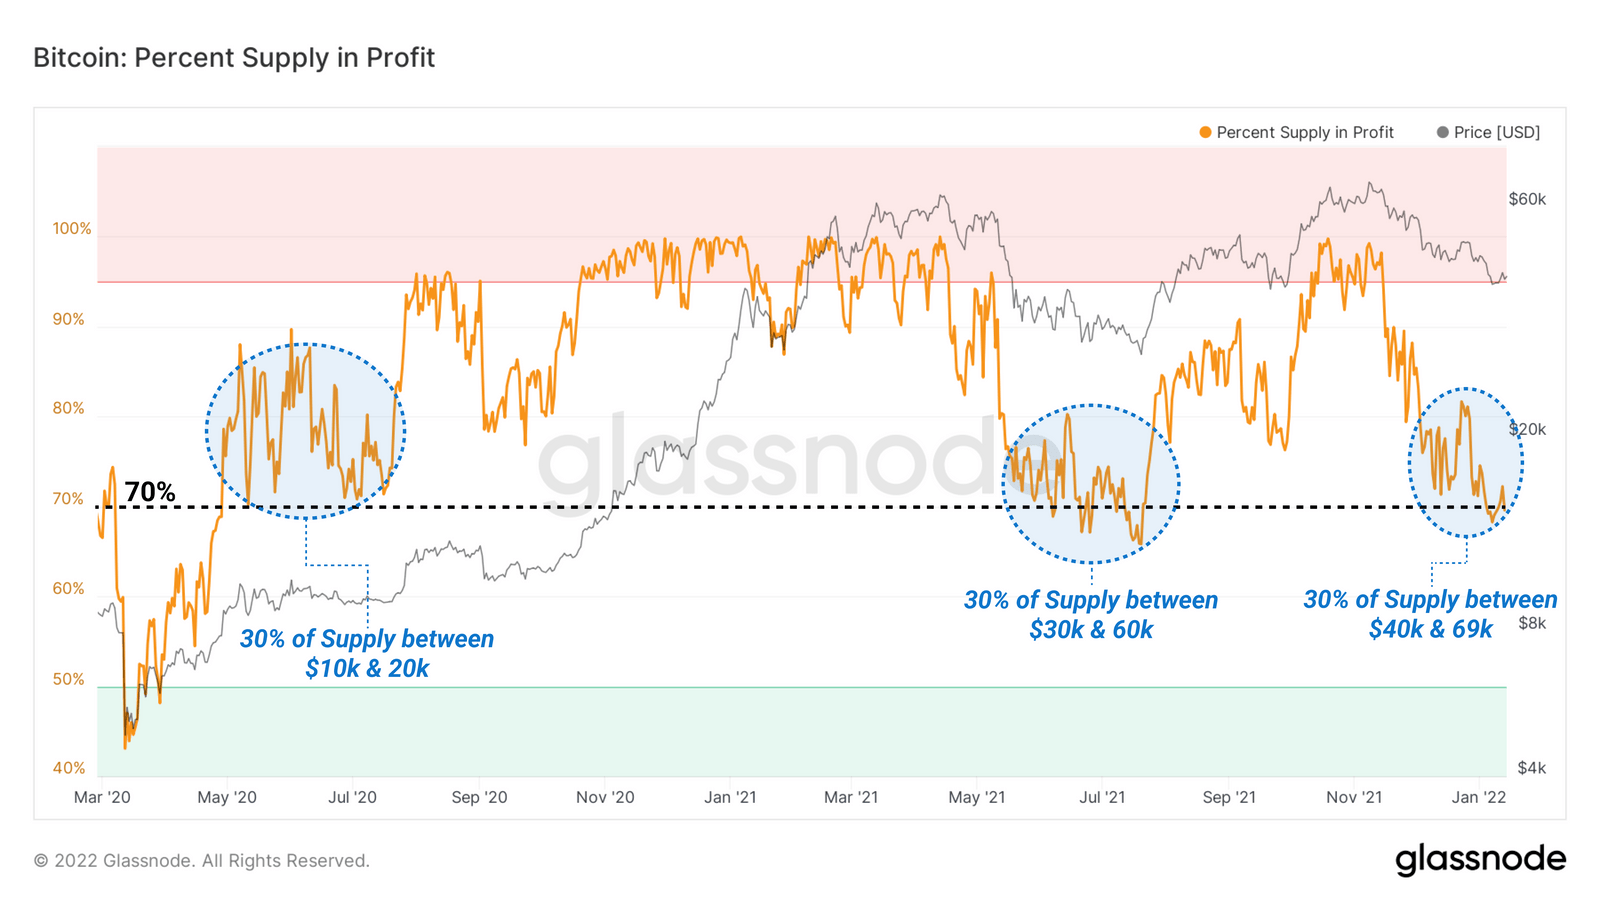Click the gray Price [USD] legend dot
The width and height of the screenshot is (1600, 901).
tap(1442, 132)
